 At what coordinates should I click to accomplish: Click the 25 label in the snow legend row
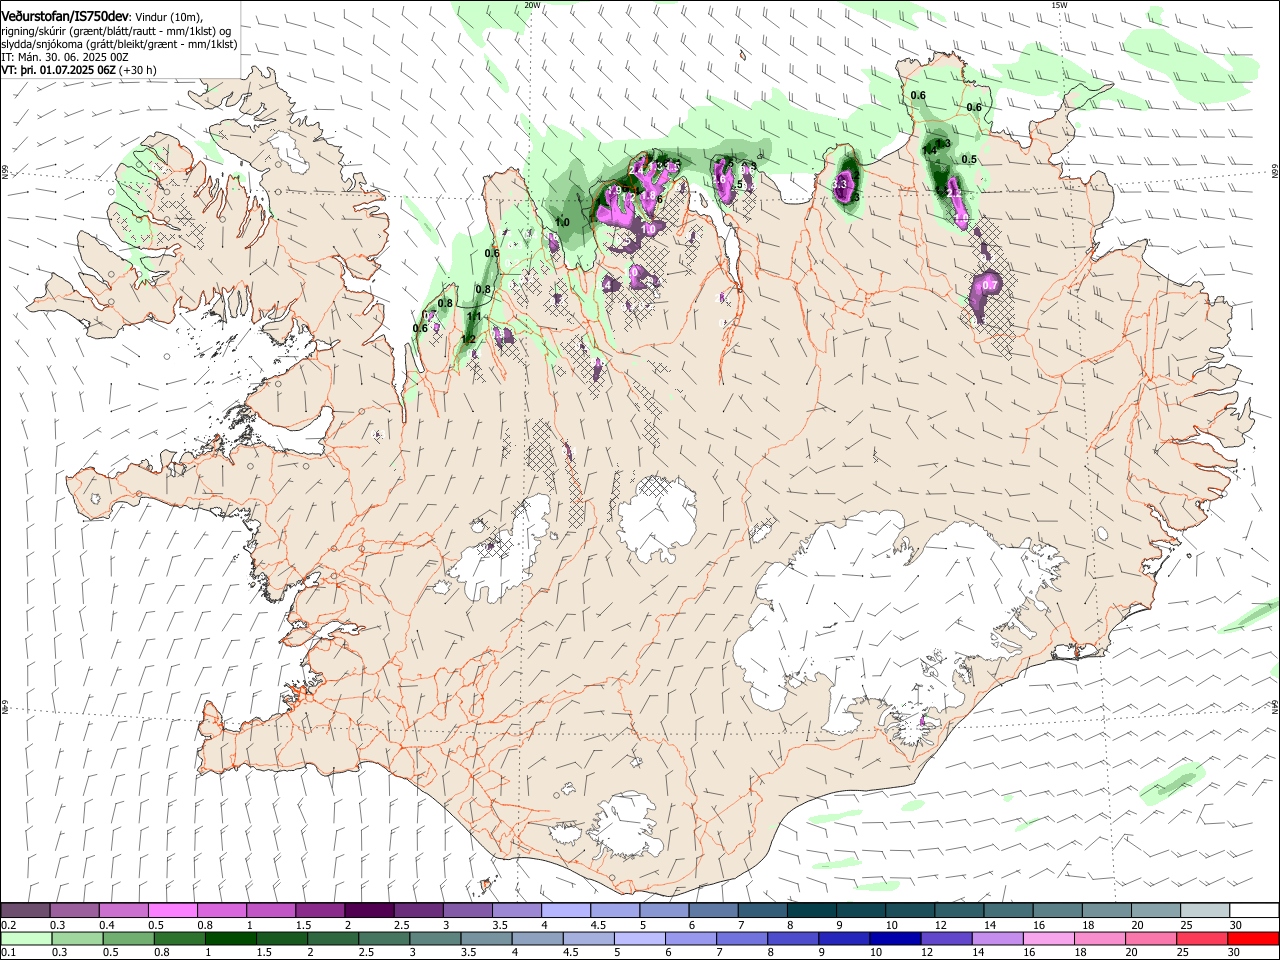1185,925
